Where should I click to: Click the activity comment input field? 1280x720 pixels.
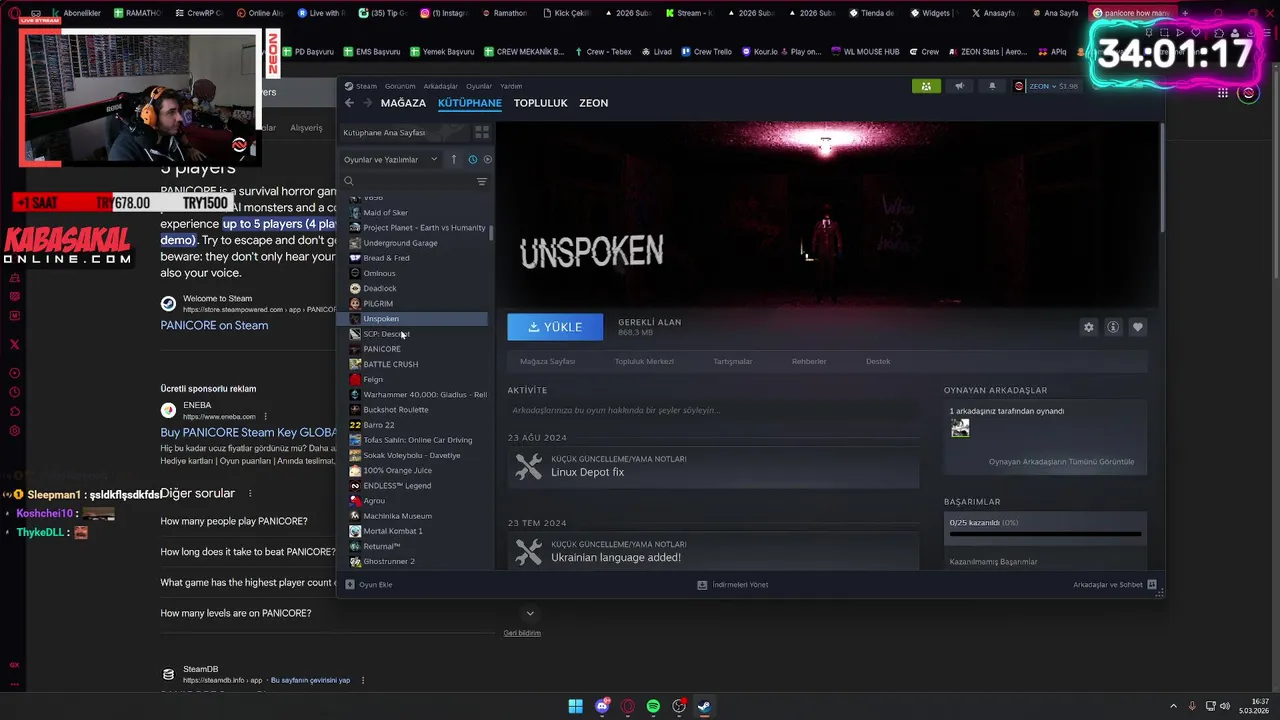[713, 410]
